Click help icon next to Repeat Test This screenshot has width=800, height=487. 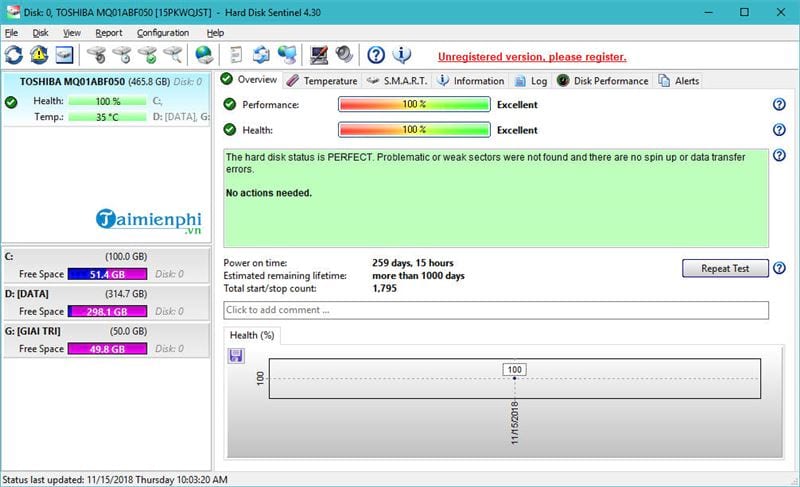[779, 268]
